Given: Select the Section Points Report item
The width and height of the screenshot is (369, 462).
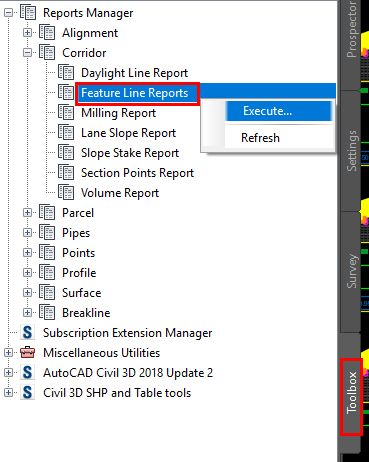Looking at the screenshot, I should point(137,173).
